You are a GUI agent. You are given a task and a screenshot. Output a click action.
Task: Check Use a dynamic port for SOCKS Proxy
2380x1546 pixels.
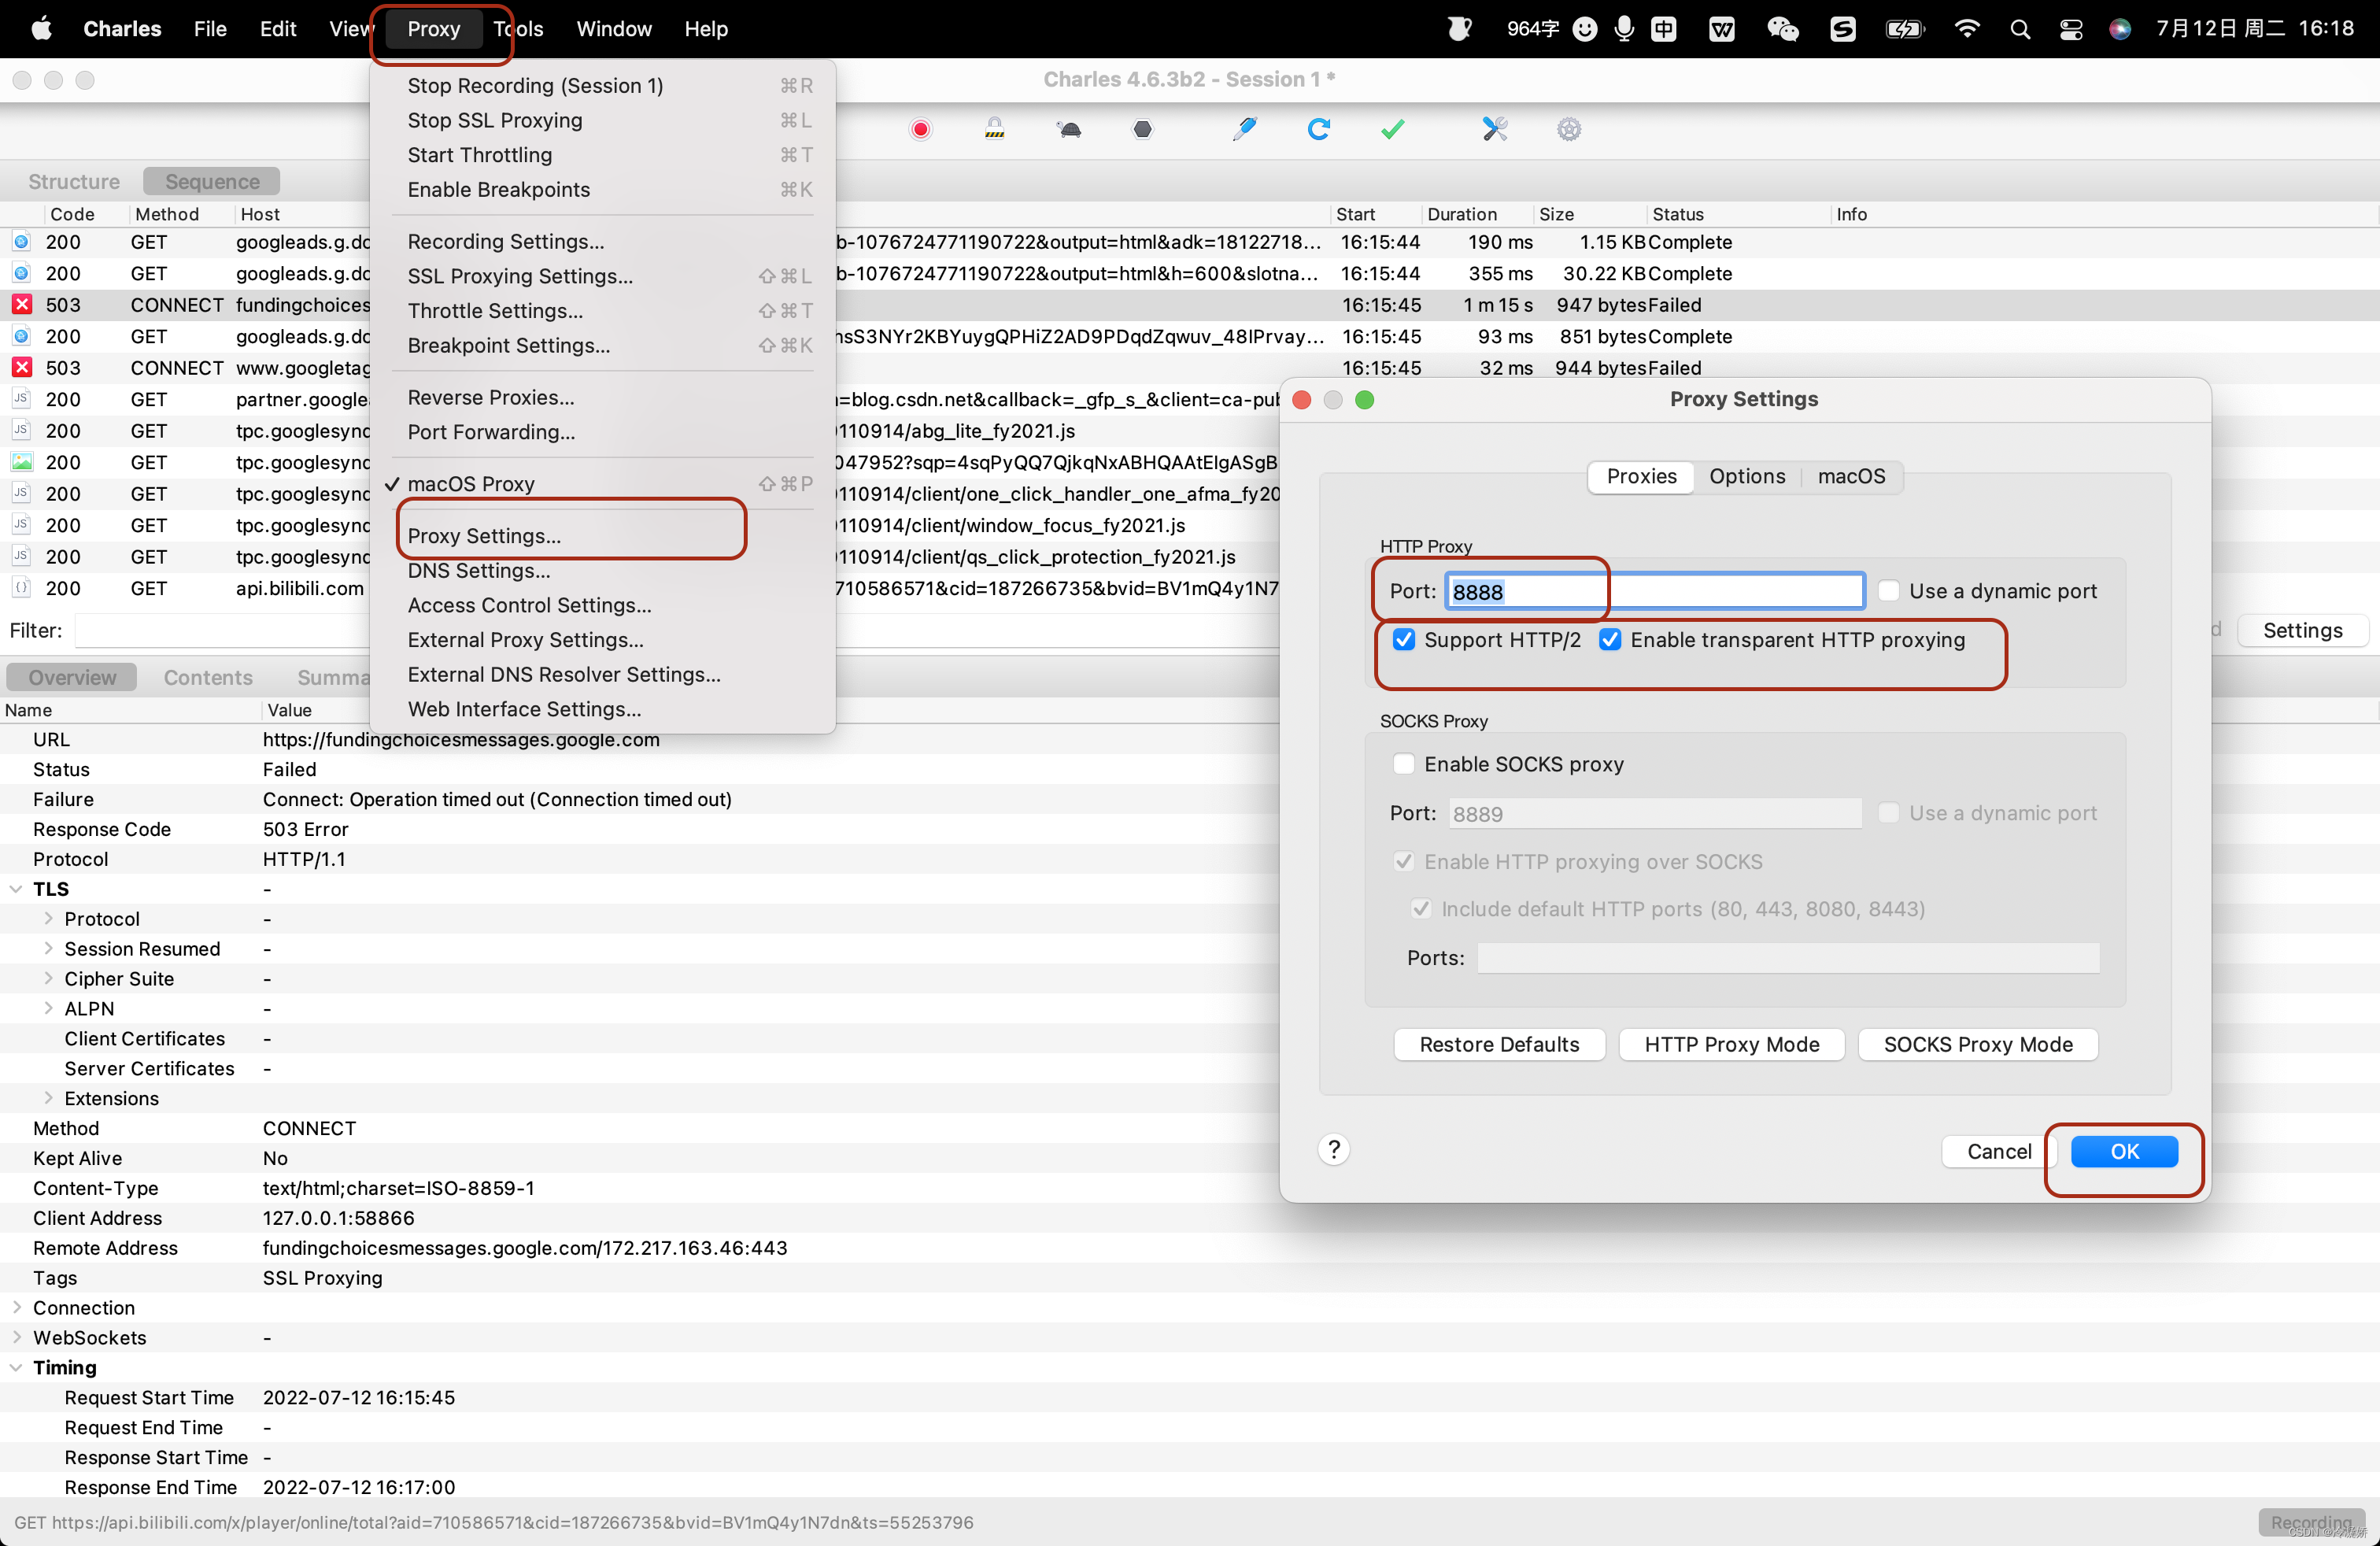[1889, 813]
